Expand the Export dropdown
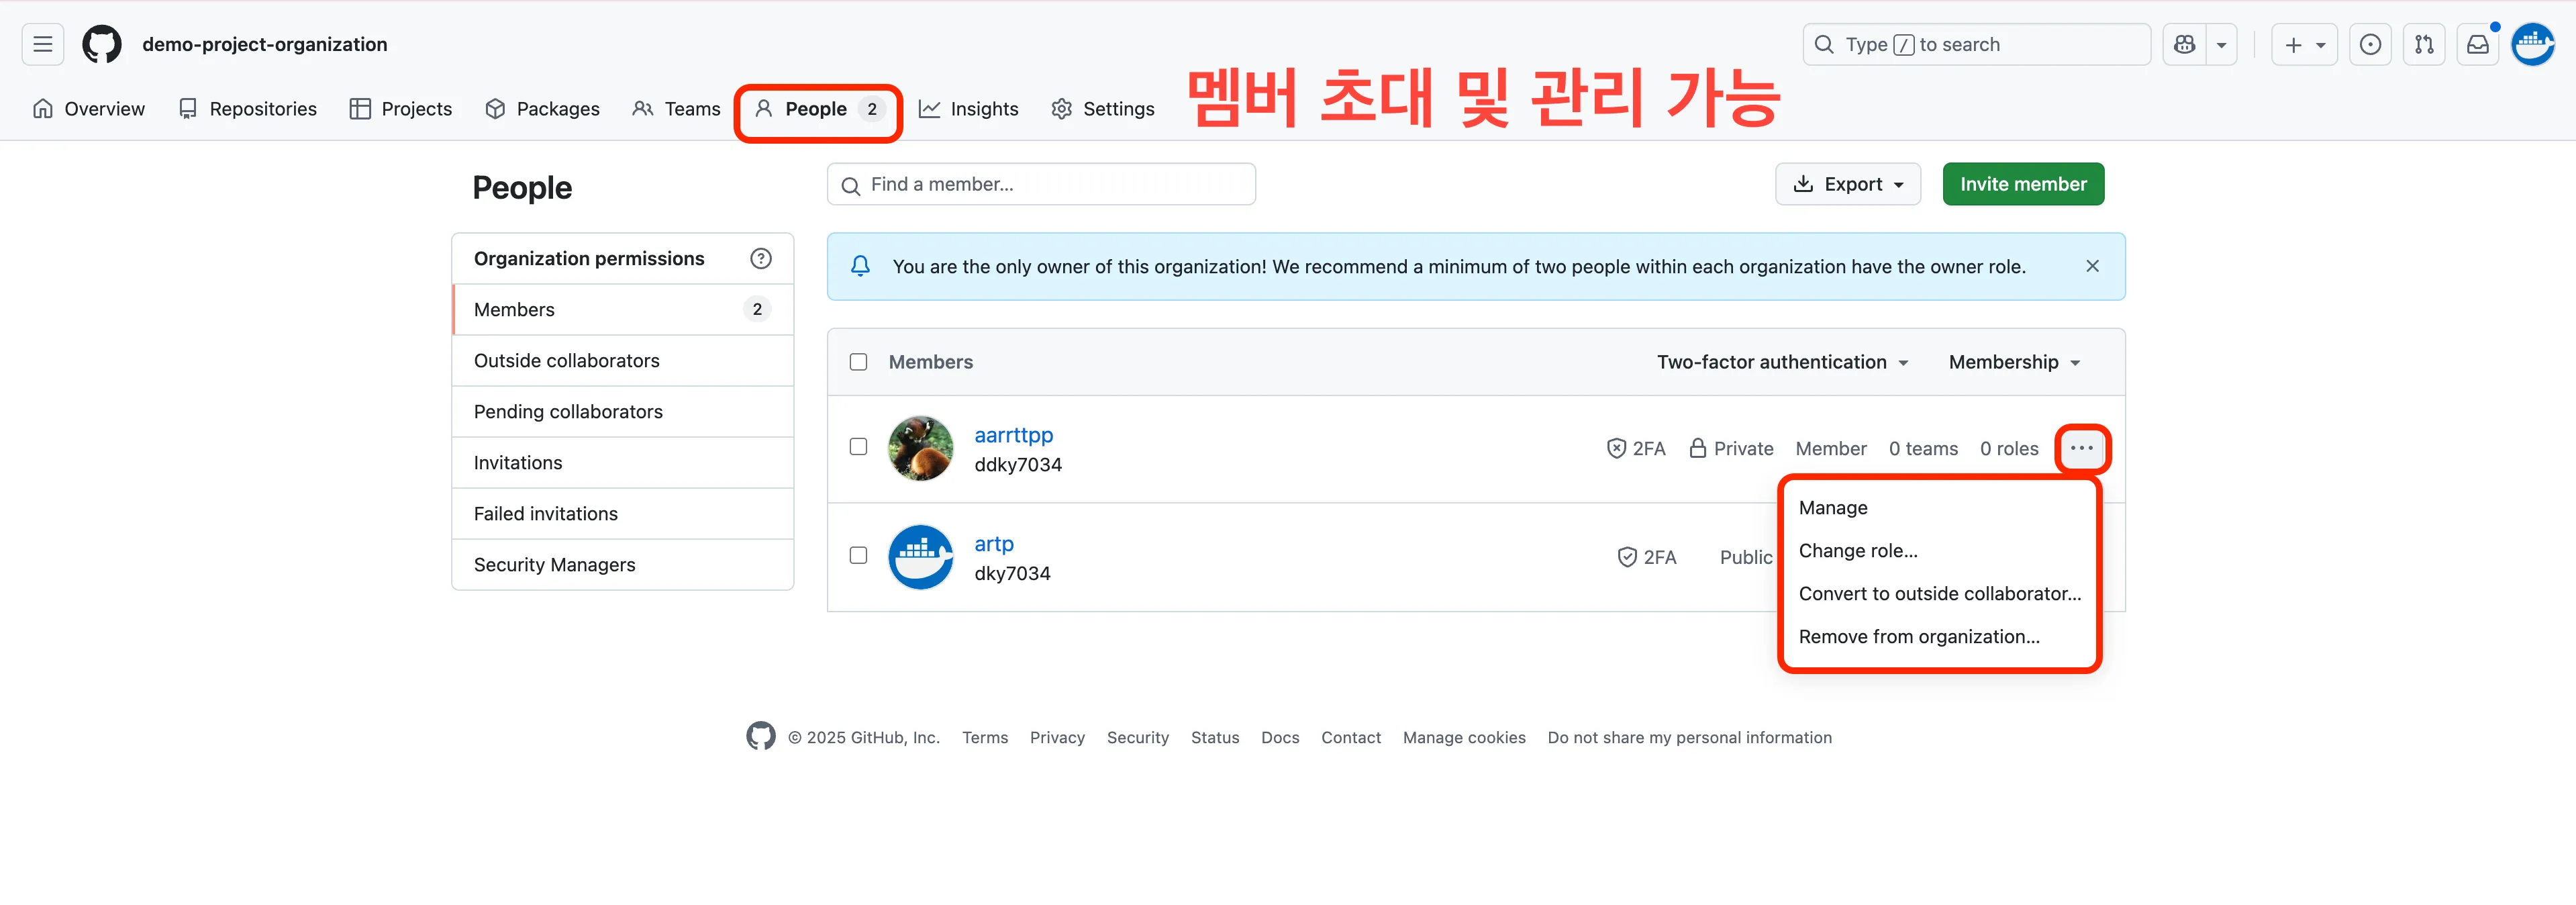Screen dimensions: 2576x905 1847,184
